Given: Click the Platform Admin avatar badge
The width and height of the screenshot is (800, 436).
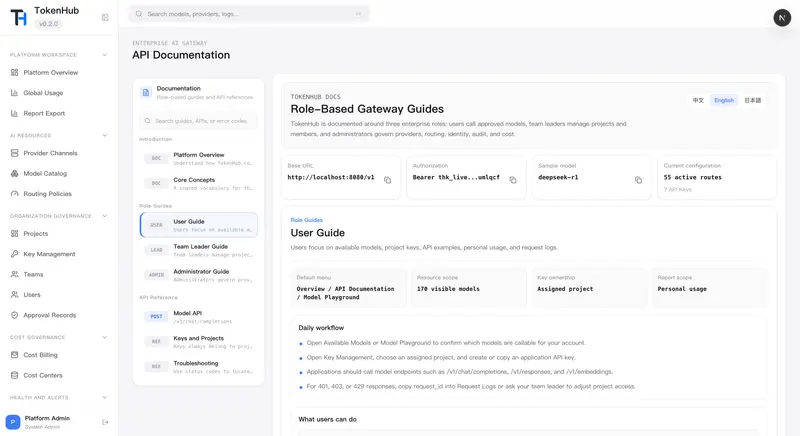Looking at the screenshot, I should pyautogui.click(x=13, y=422).
